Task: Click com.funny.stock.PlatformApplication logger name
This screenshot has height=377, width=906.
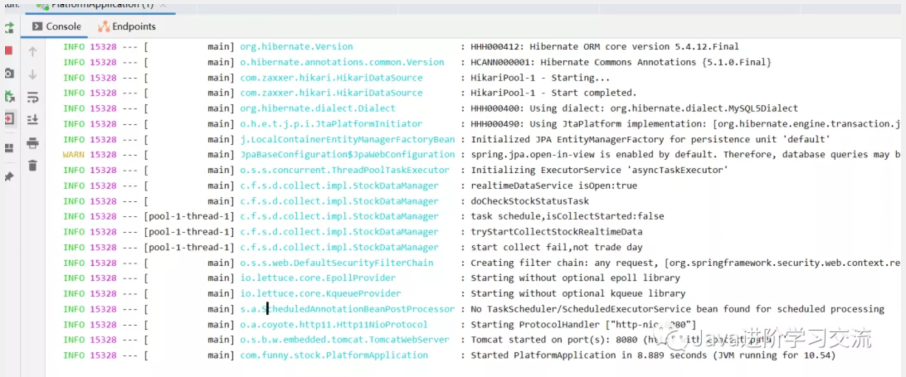Action: click(x=334, y=355)
